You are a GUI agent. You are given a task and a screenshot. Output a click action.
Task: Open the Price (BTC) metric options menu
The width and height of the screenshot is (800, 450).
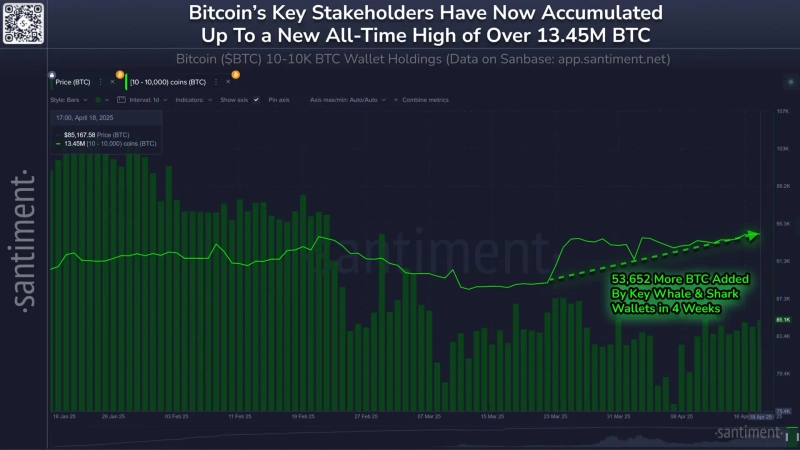pyautogui.click(x=100, y=81)
